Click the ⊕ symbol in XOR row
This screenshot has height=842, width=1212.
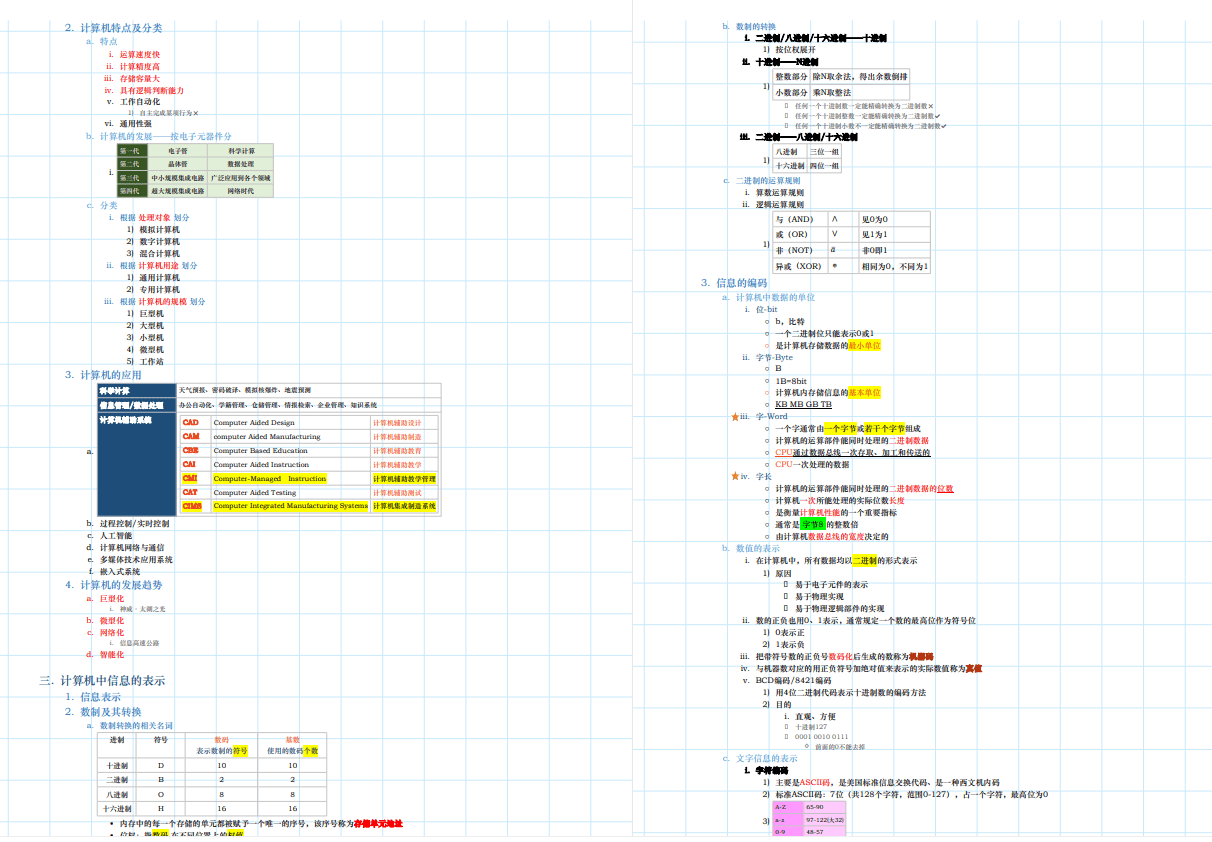pyautogui.click(x=835, y=266)
